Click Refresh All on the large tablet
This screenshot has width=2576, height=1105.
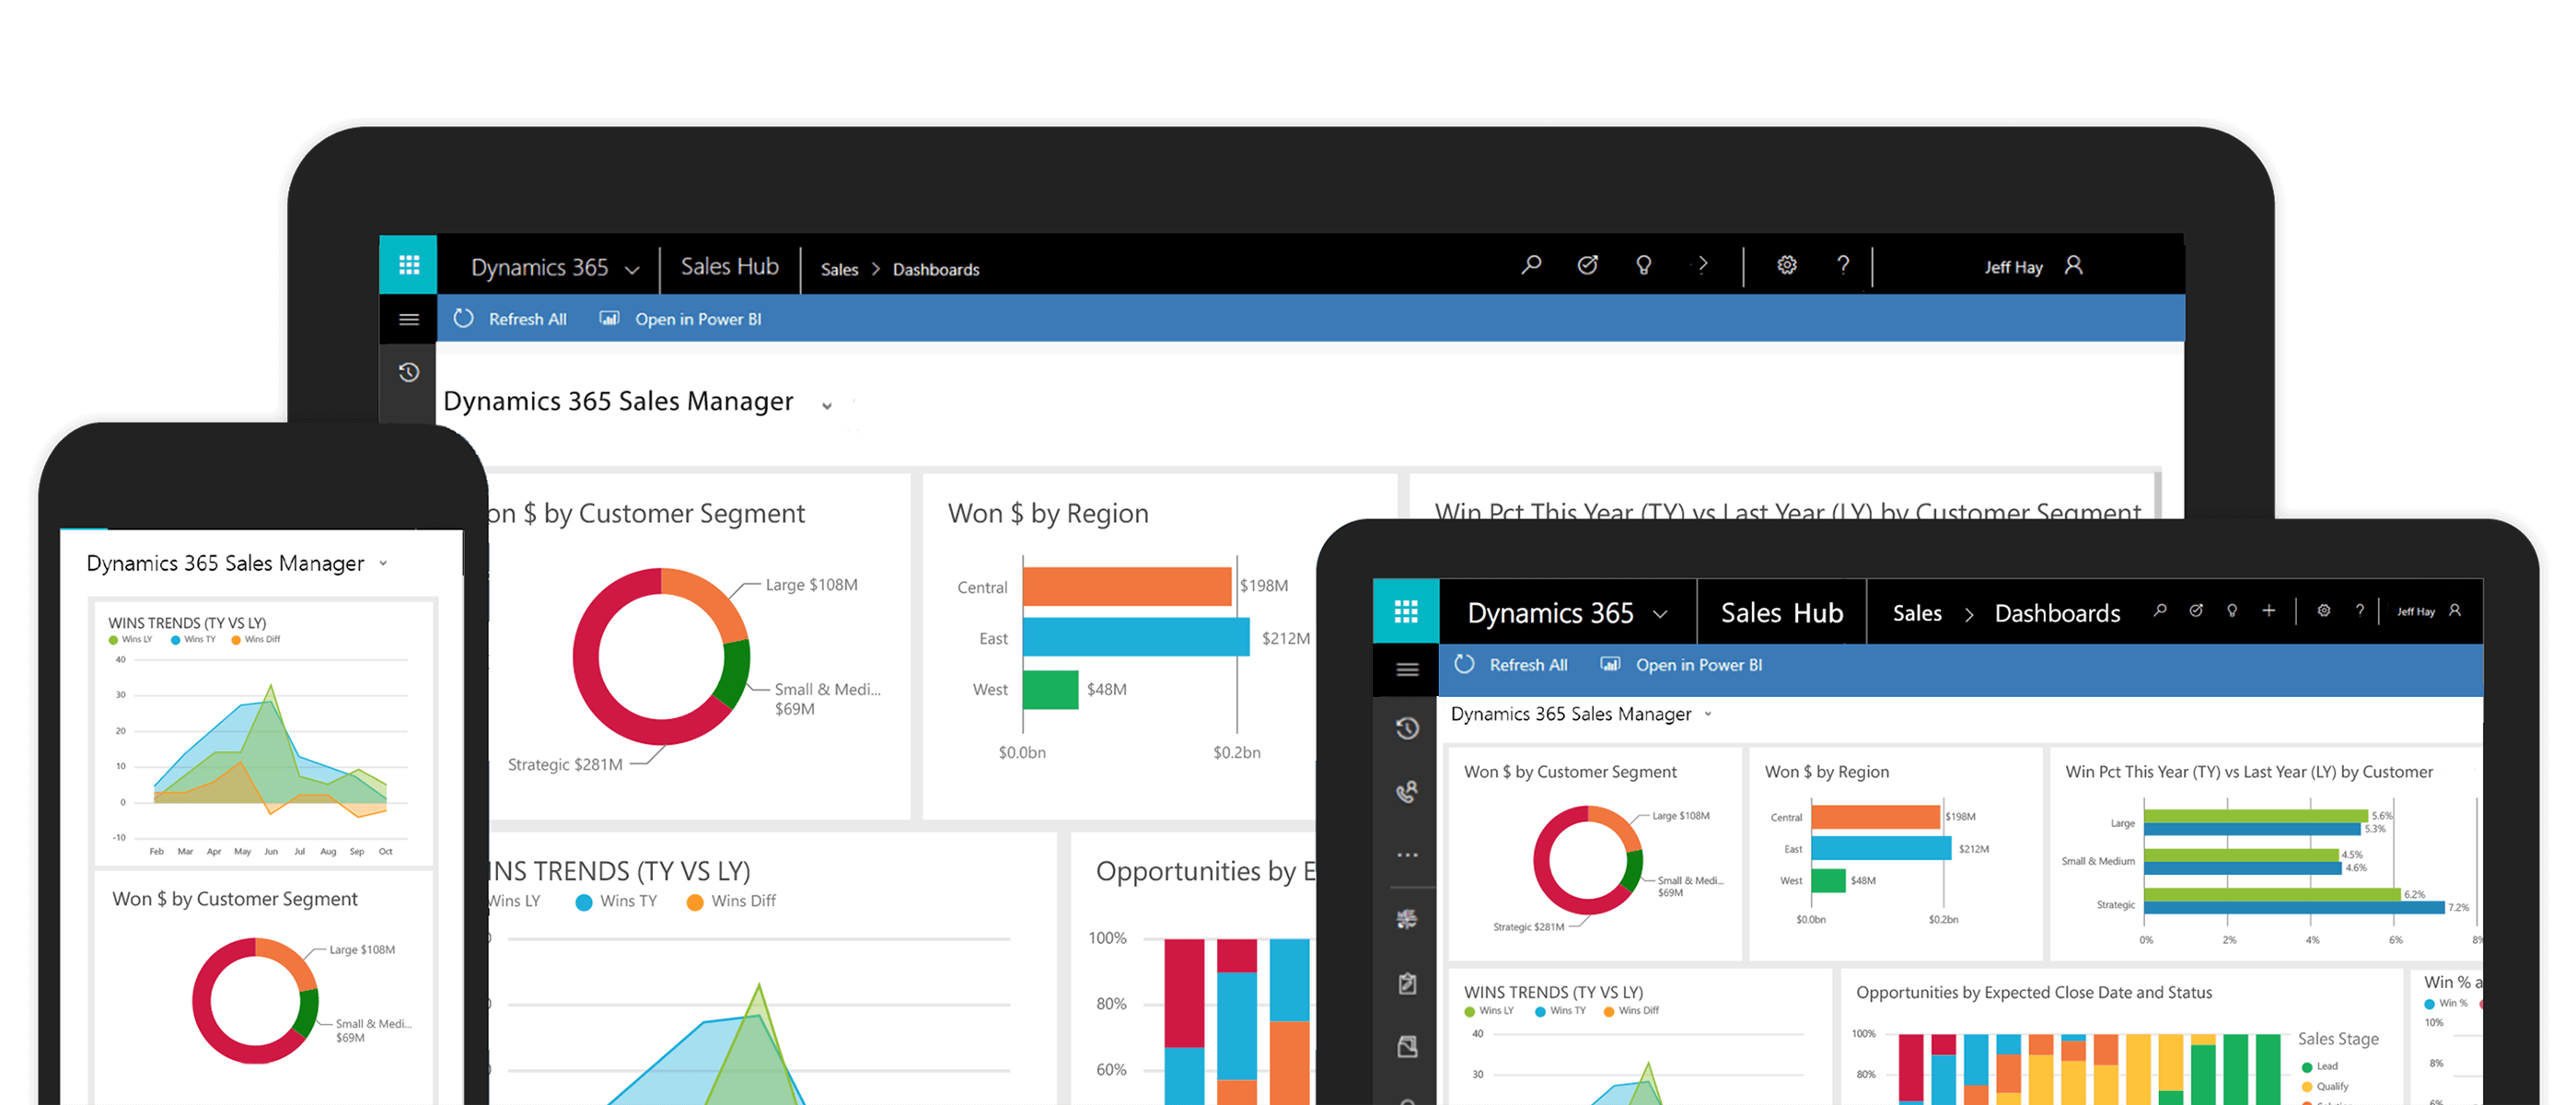coord(510,319)
